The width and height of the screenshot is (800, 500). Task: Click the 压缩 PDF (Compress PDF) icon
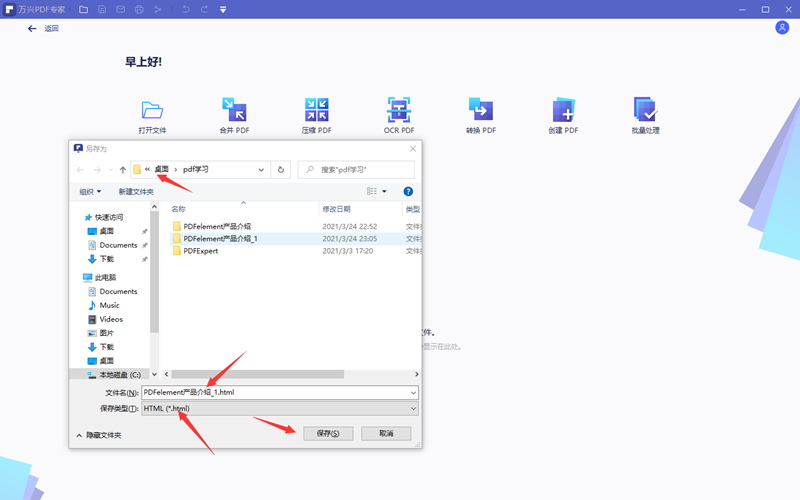click(x=316, y=110)
